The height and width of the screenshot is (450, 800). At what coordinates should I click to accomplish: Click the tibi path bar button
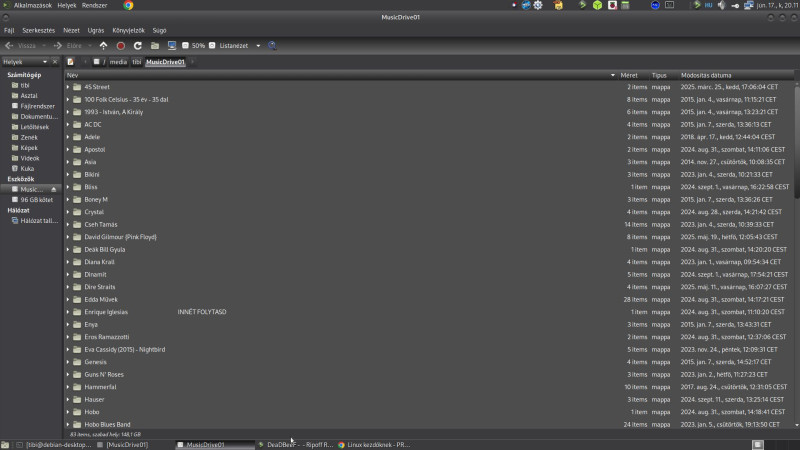pos(137,62)
